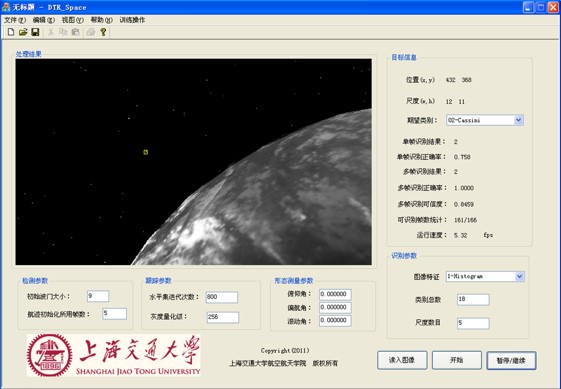Click the 单帧识别正确率 value 0.758

pos(462,157)
